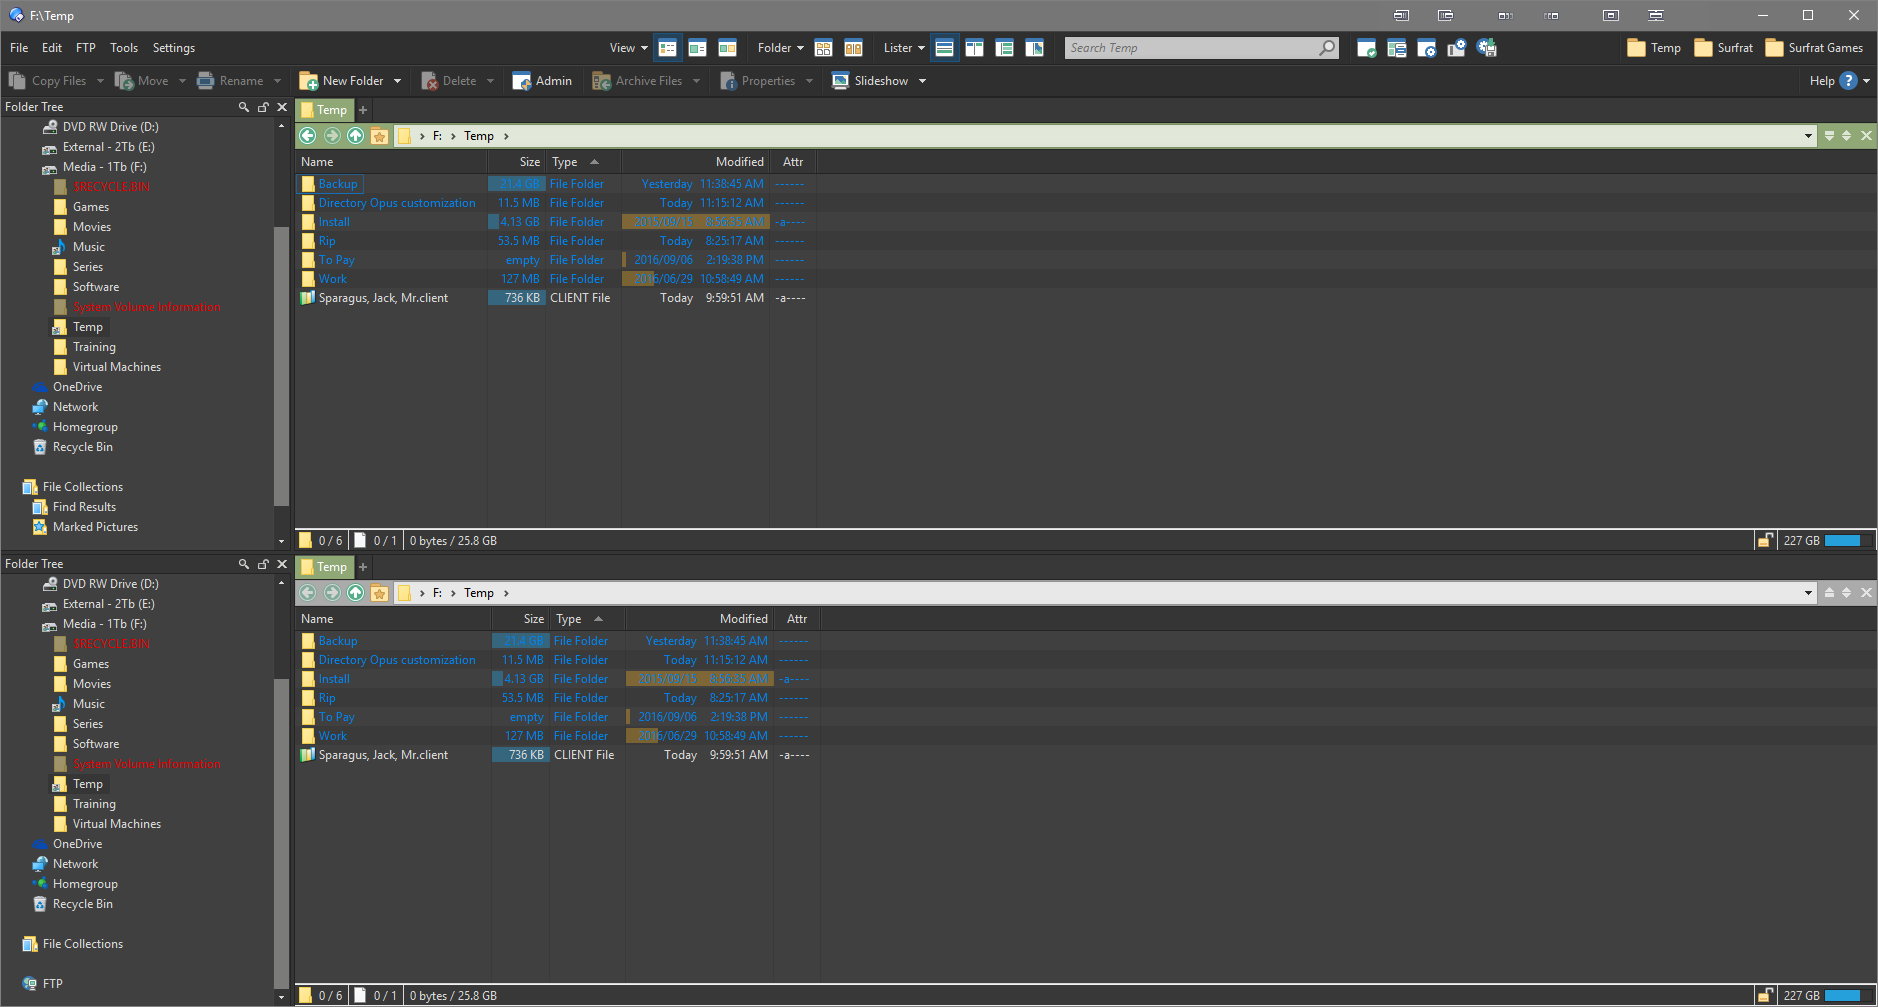Open favorites star folder in top pane
Viewport: 1878px width, 1007px height.
(379, 136)
